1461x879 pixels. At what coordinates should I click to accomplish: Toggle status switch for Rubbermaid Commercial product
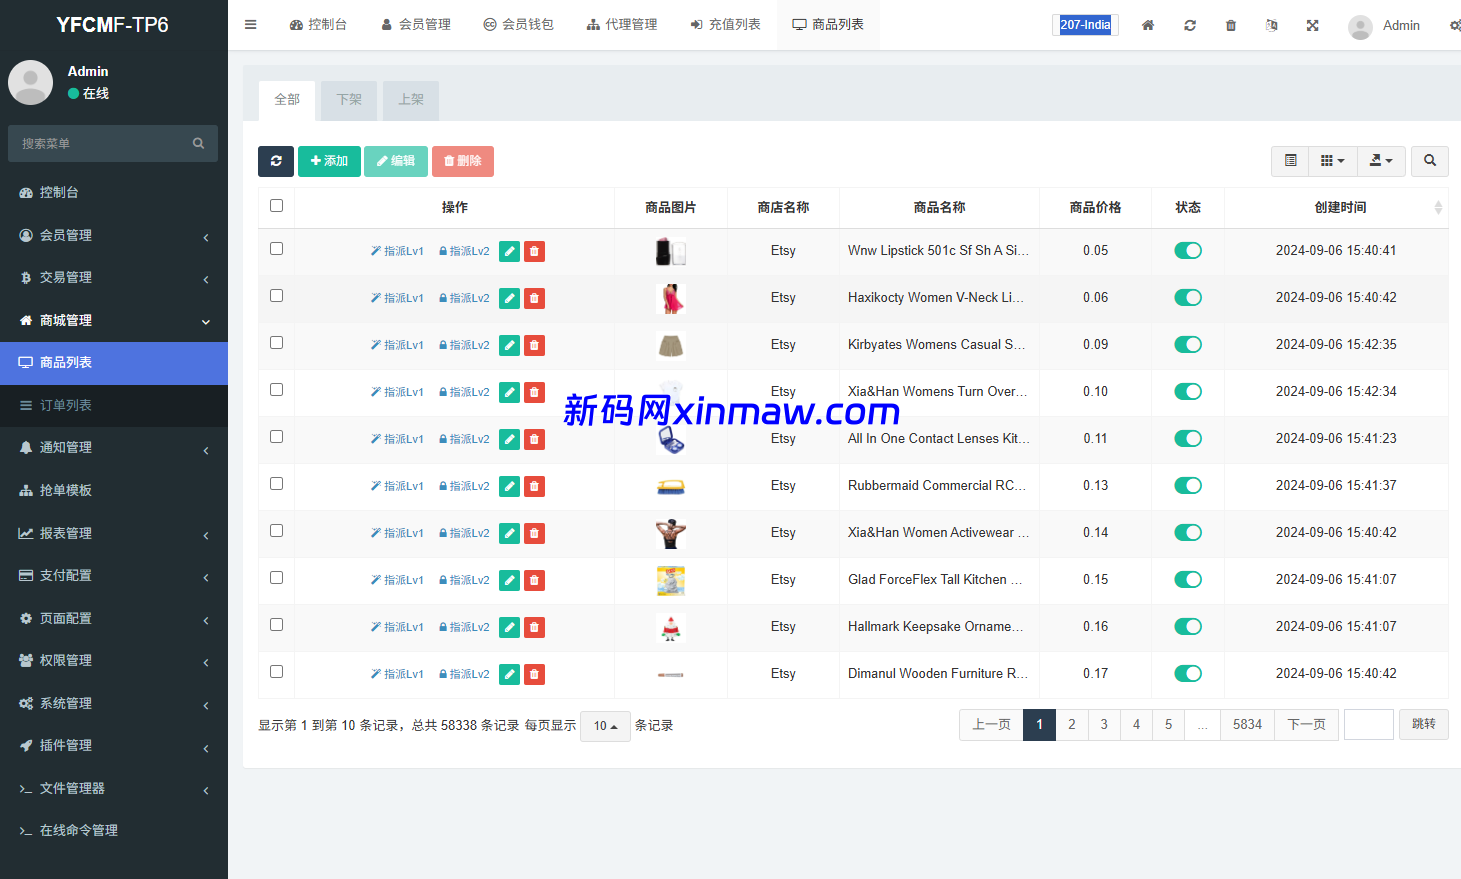[1188, 486]
